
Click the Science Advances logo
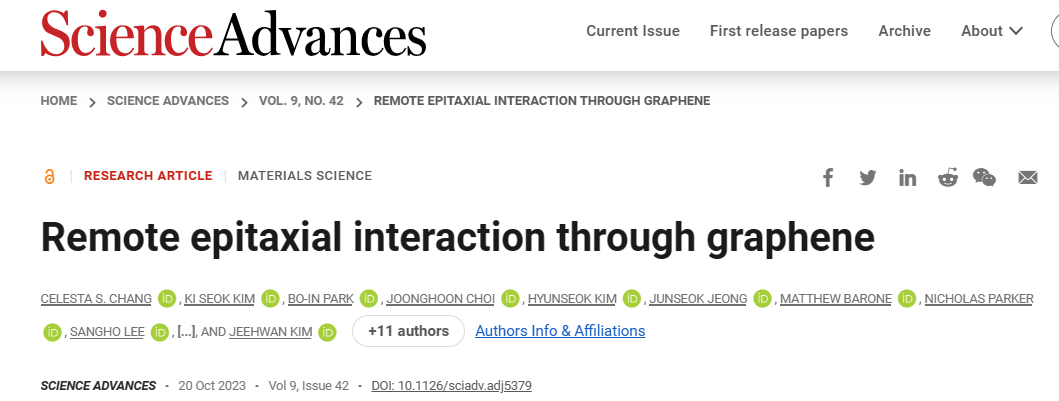(x=233, y=33)
